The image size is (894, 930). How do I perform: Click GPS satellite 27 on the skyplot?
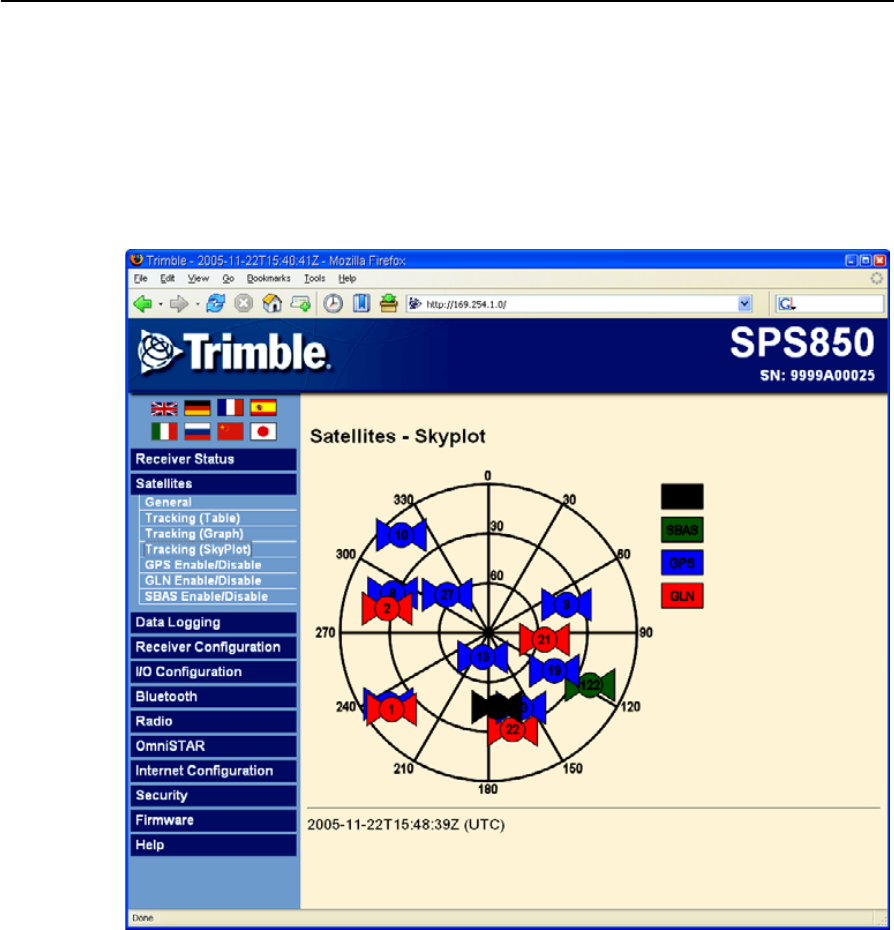click(x=447, y=594)
